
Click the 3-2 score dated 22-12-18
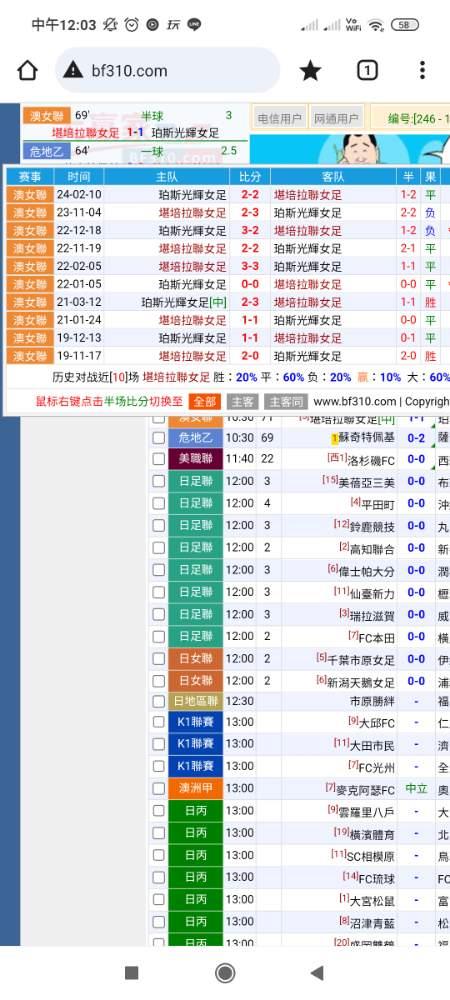tap(250, 230)
